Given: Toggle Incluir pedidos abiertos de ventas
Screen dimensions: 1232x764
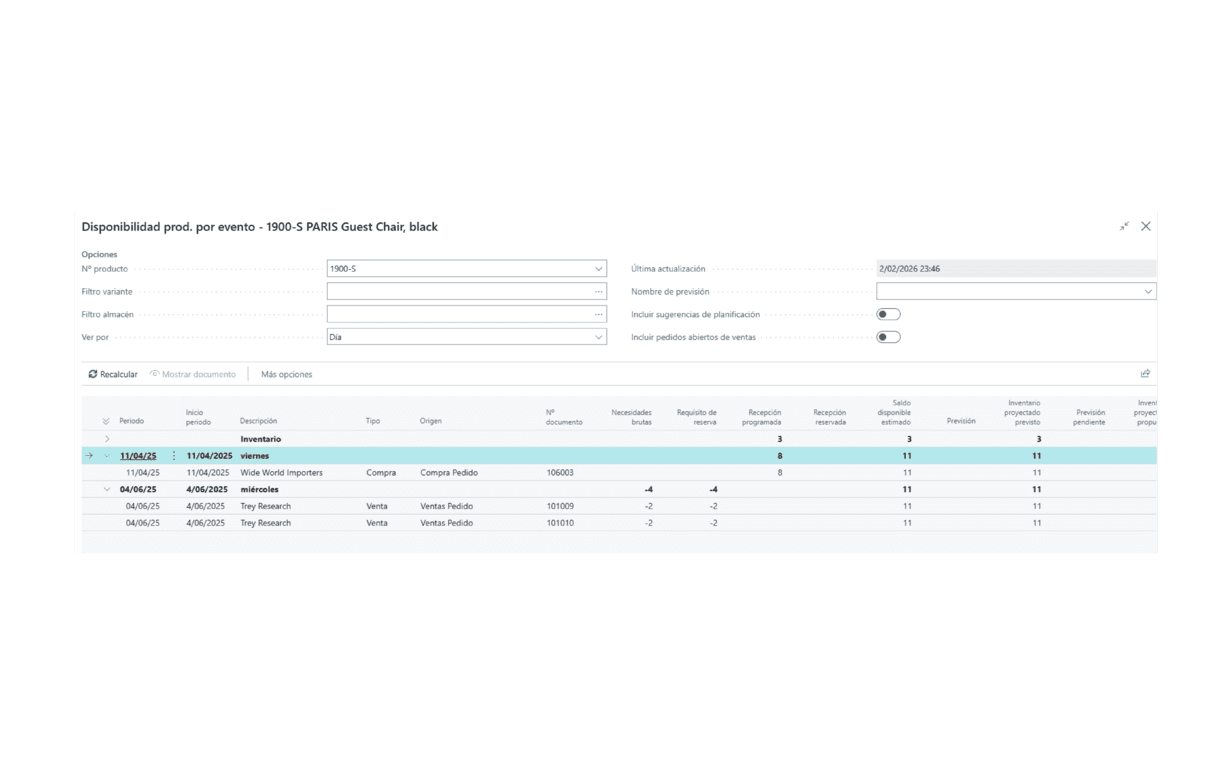Looking at the screenshot, I should [x=888, y=337].
